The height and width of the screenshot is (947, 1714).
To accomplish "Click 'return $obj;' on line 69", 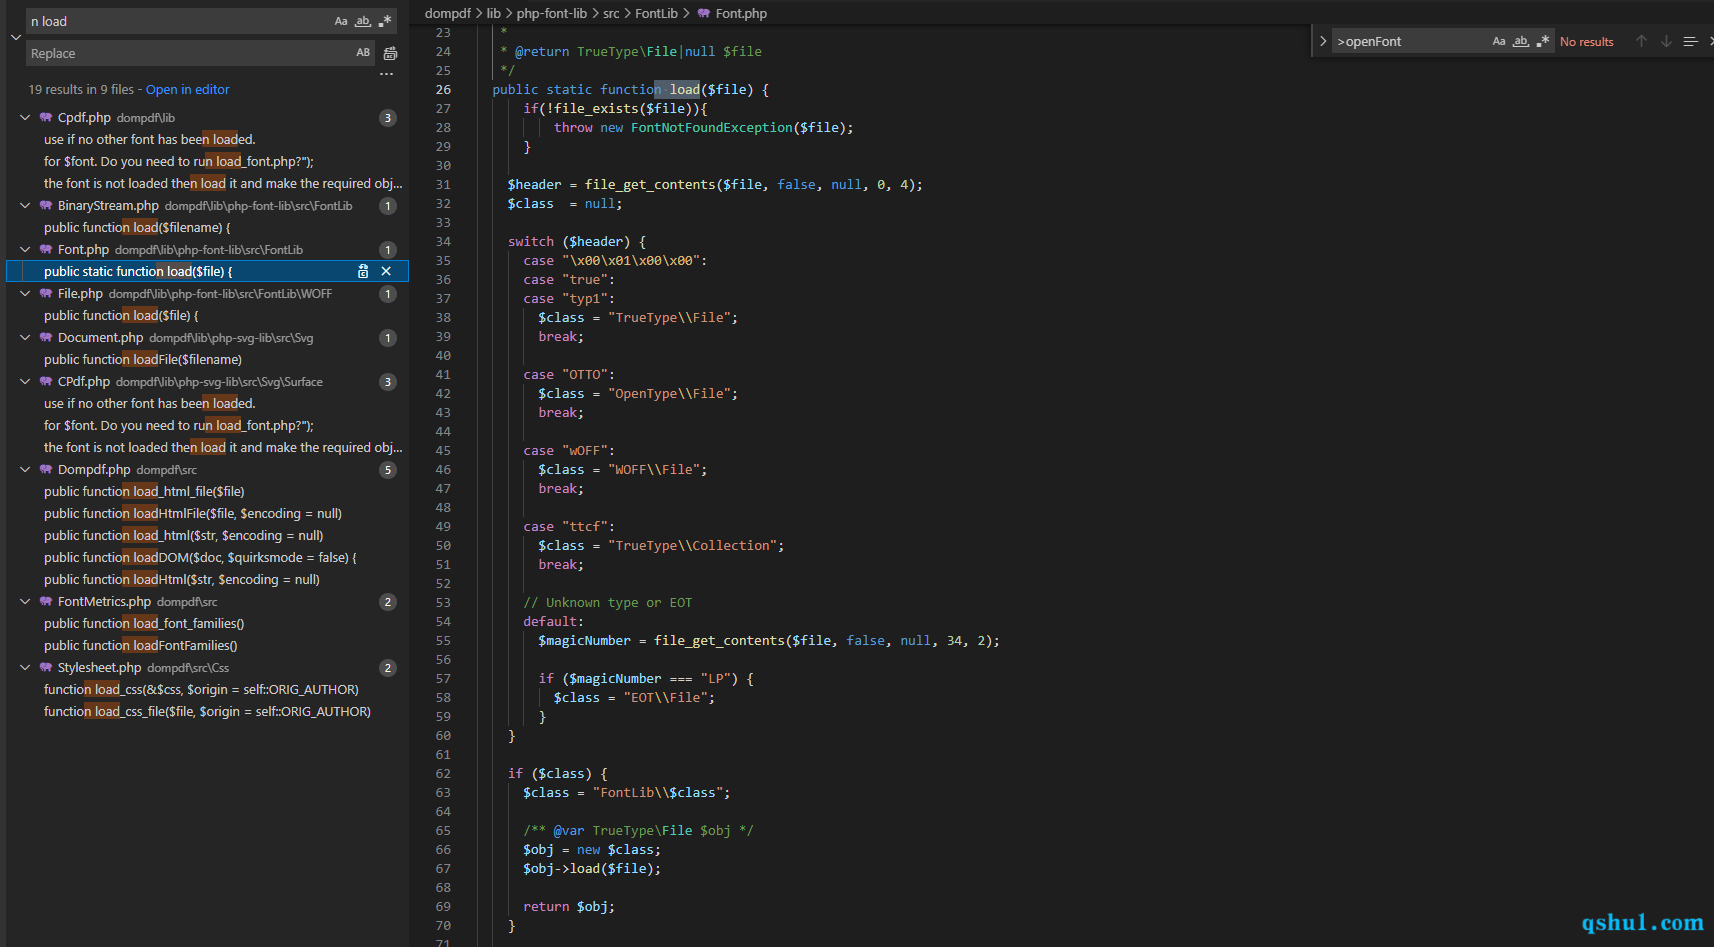I will pos(569,906).
